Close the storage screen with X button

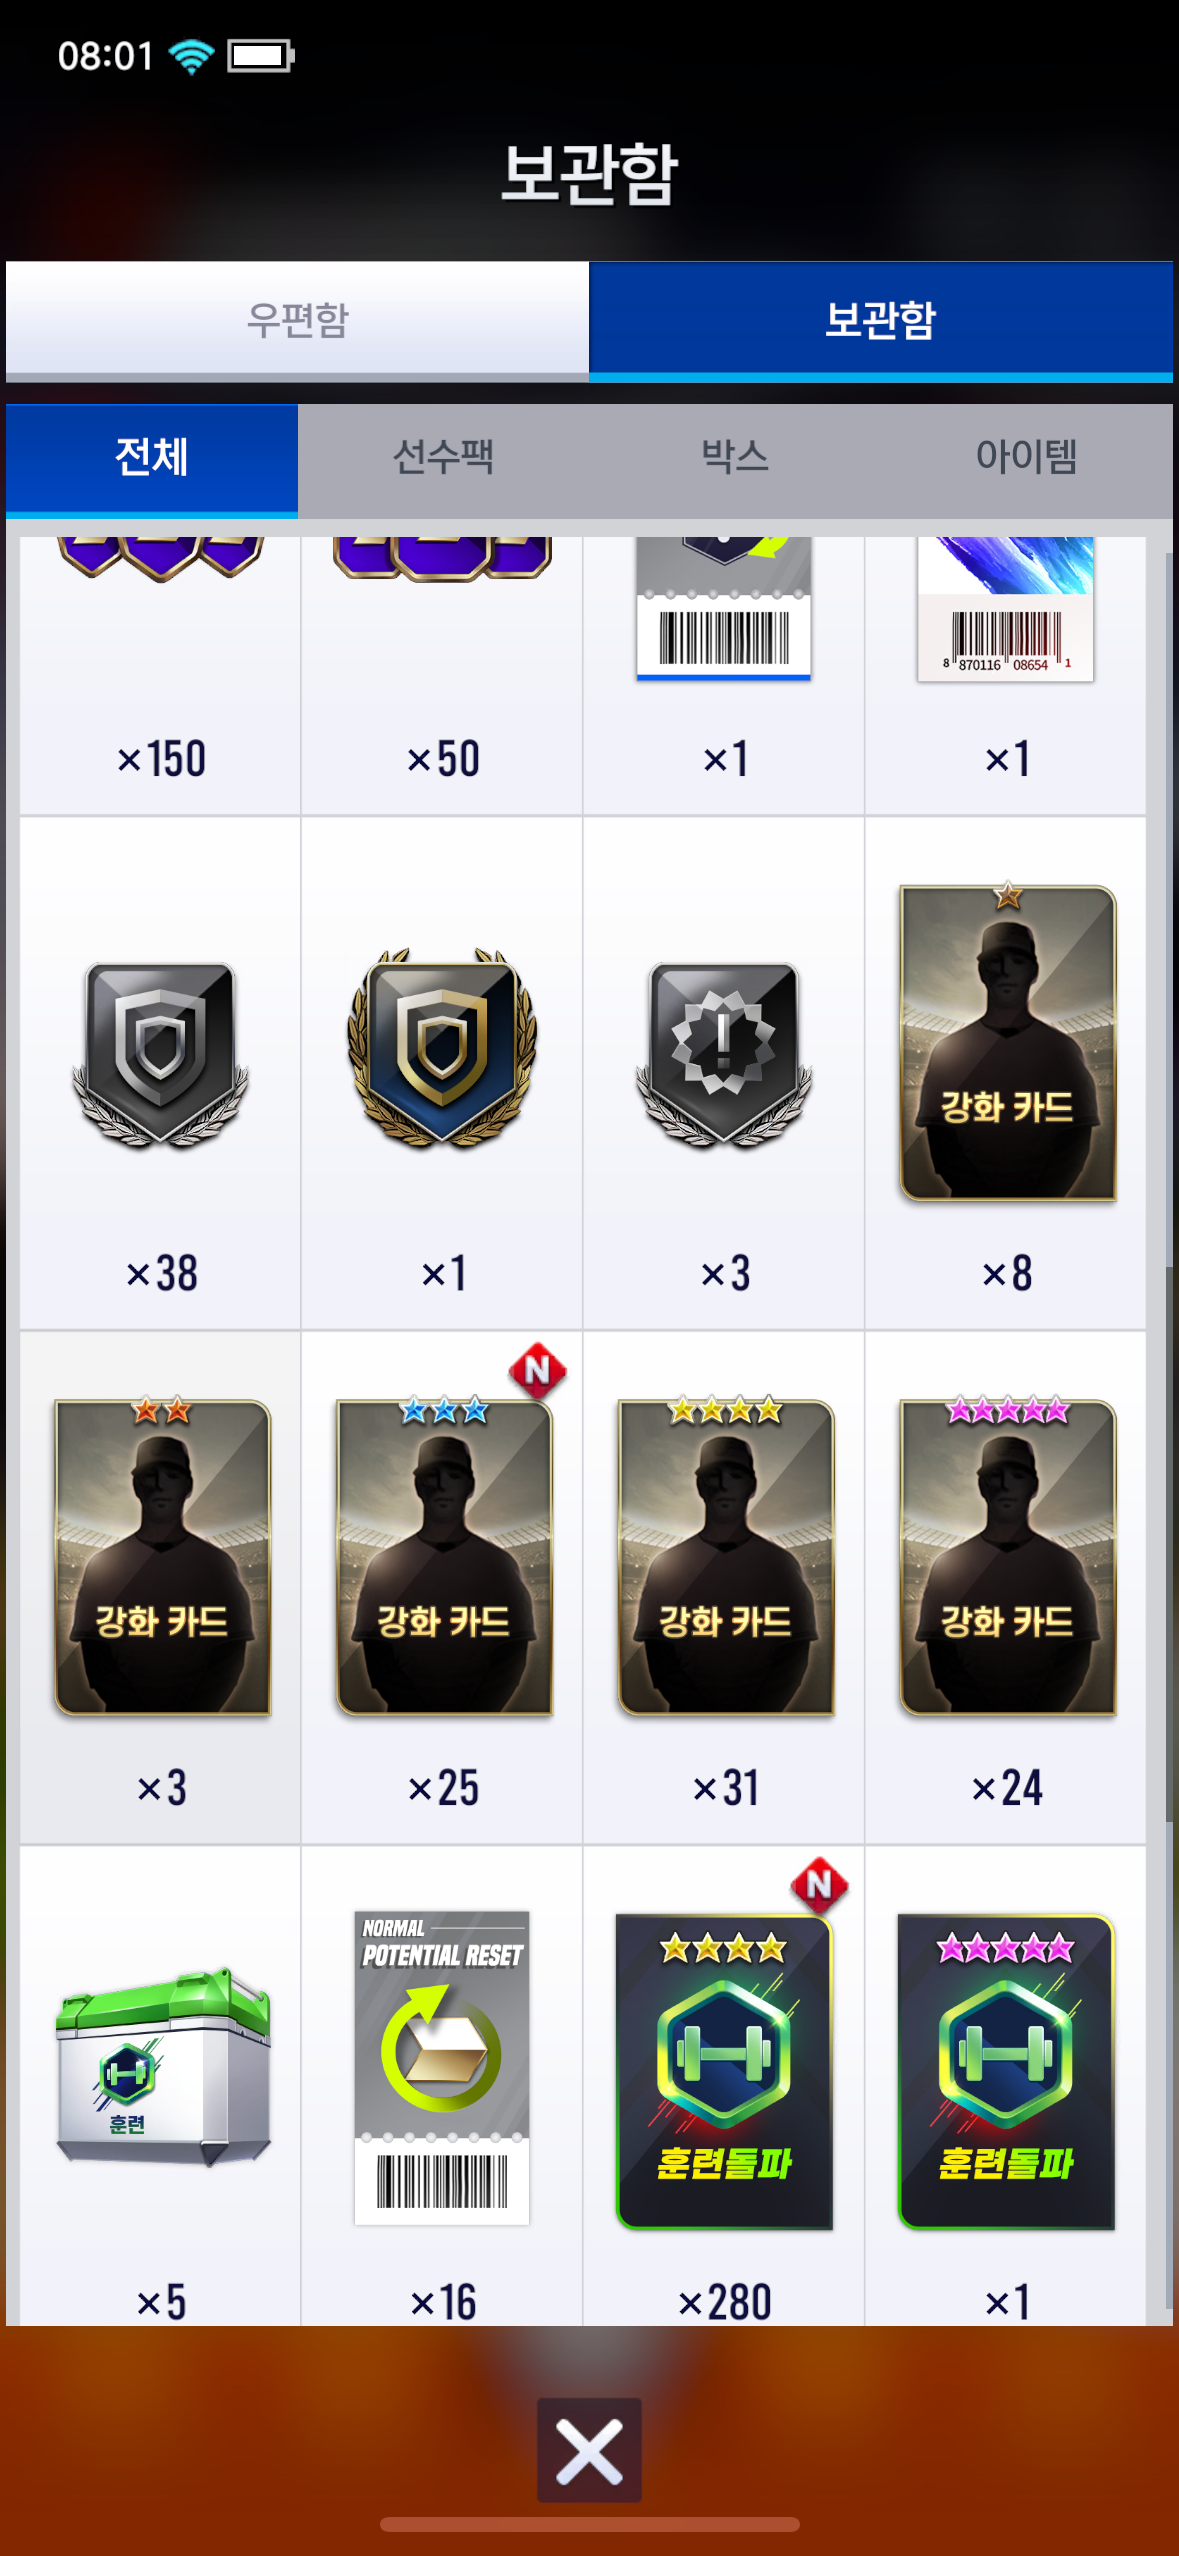tap(589, 2449)
